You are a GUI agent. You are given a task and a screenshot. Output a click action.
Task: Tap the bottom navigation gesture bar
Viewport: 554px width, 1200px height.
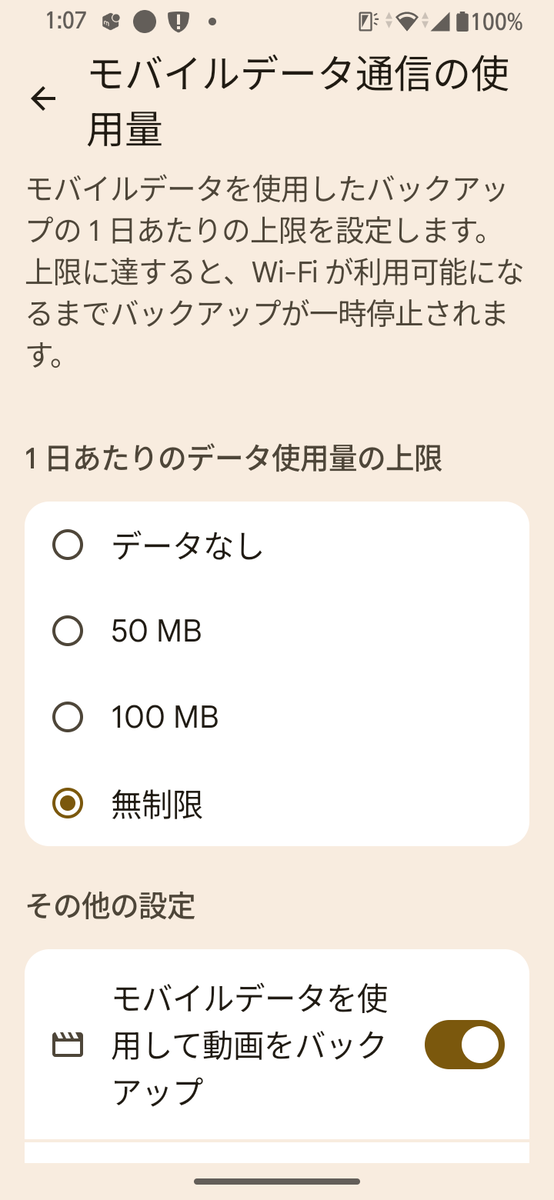(x=277, y=1181)
